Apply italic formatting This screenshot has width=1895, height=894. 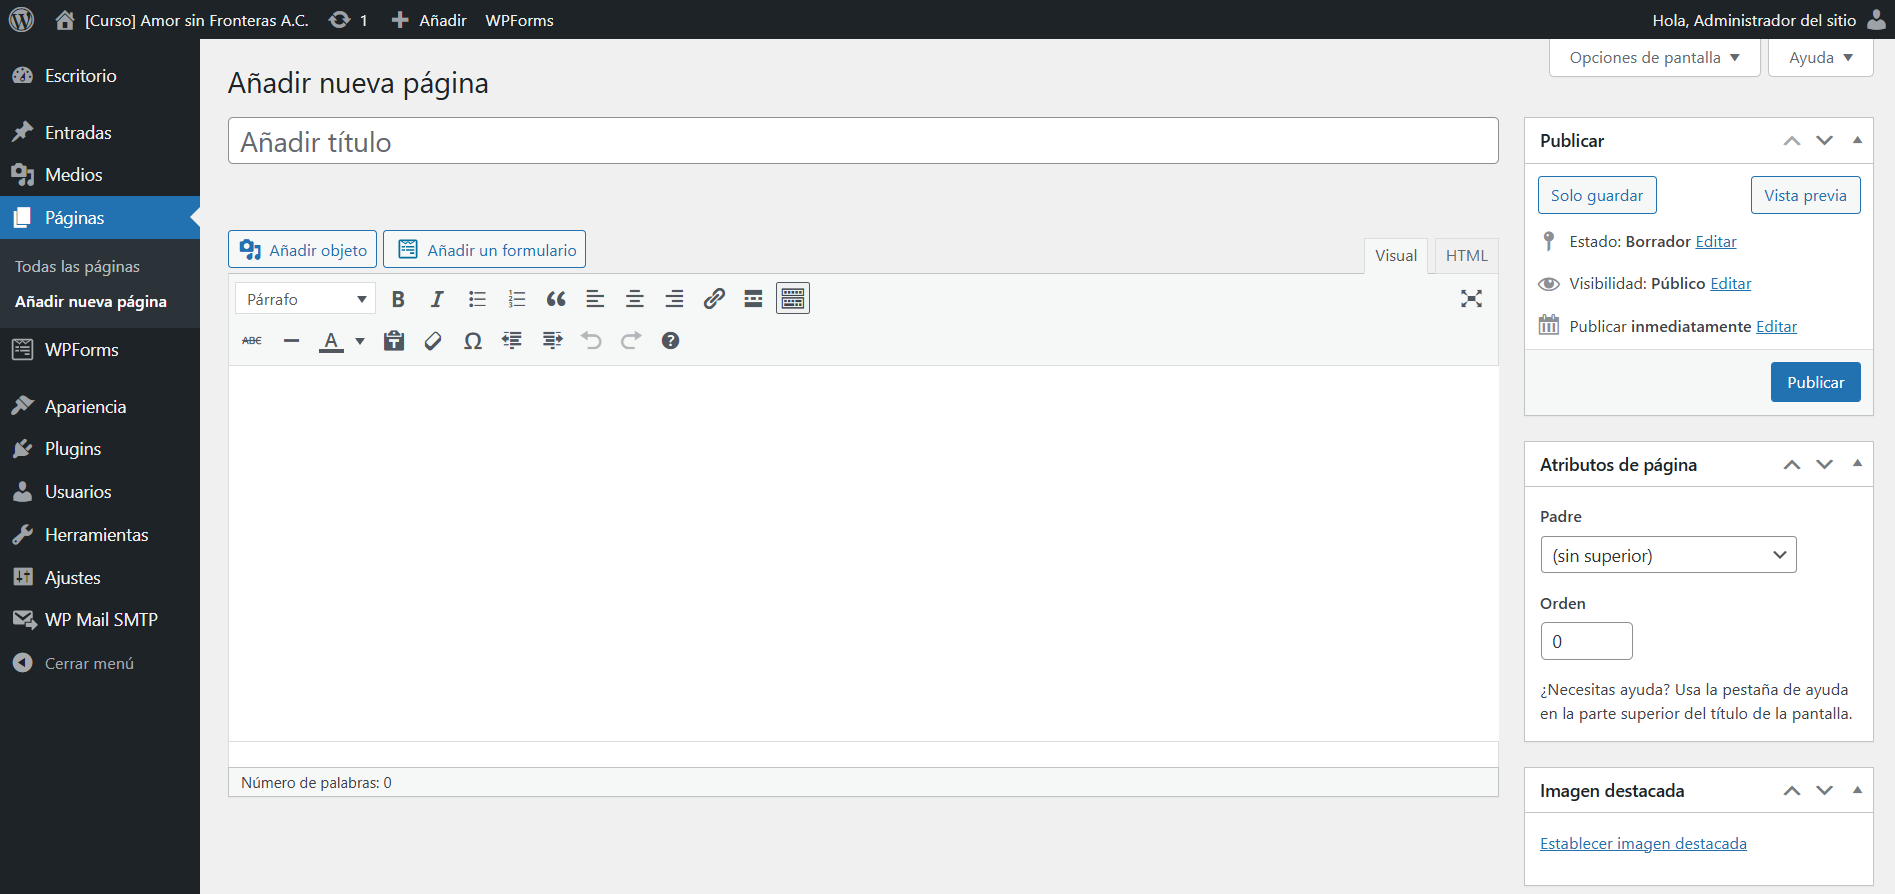coord(437,299)
